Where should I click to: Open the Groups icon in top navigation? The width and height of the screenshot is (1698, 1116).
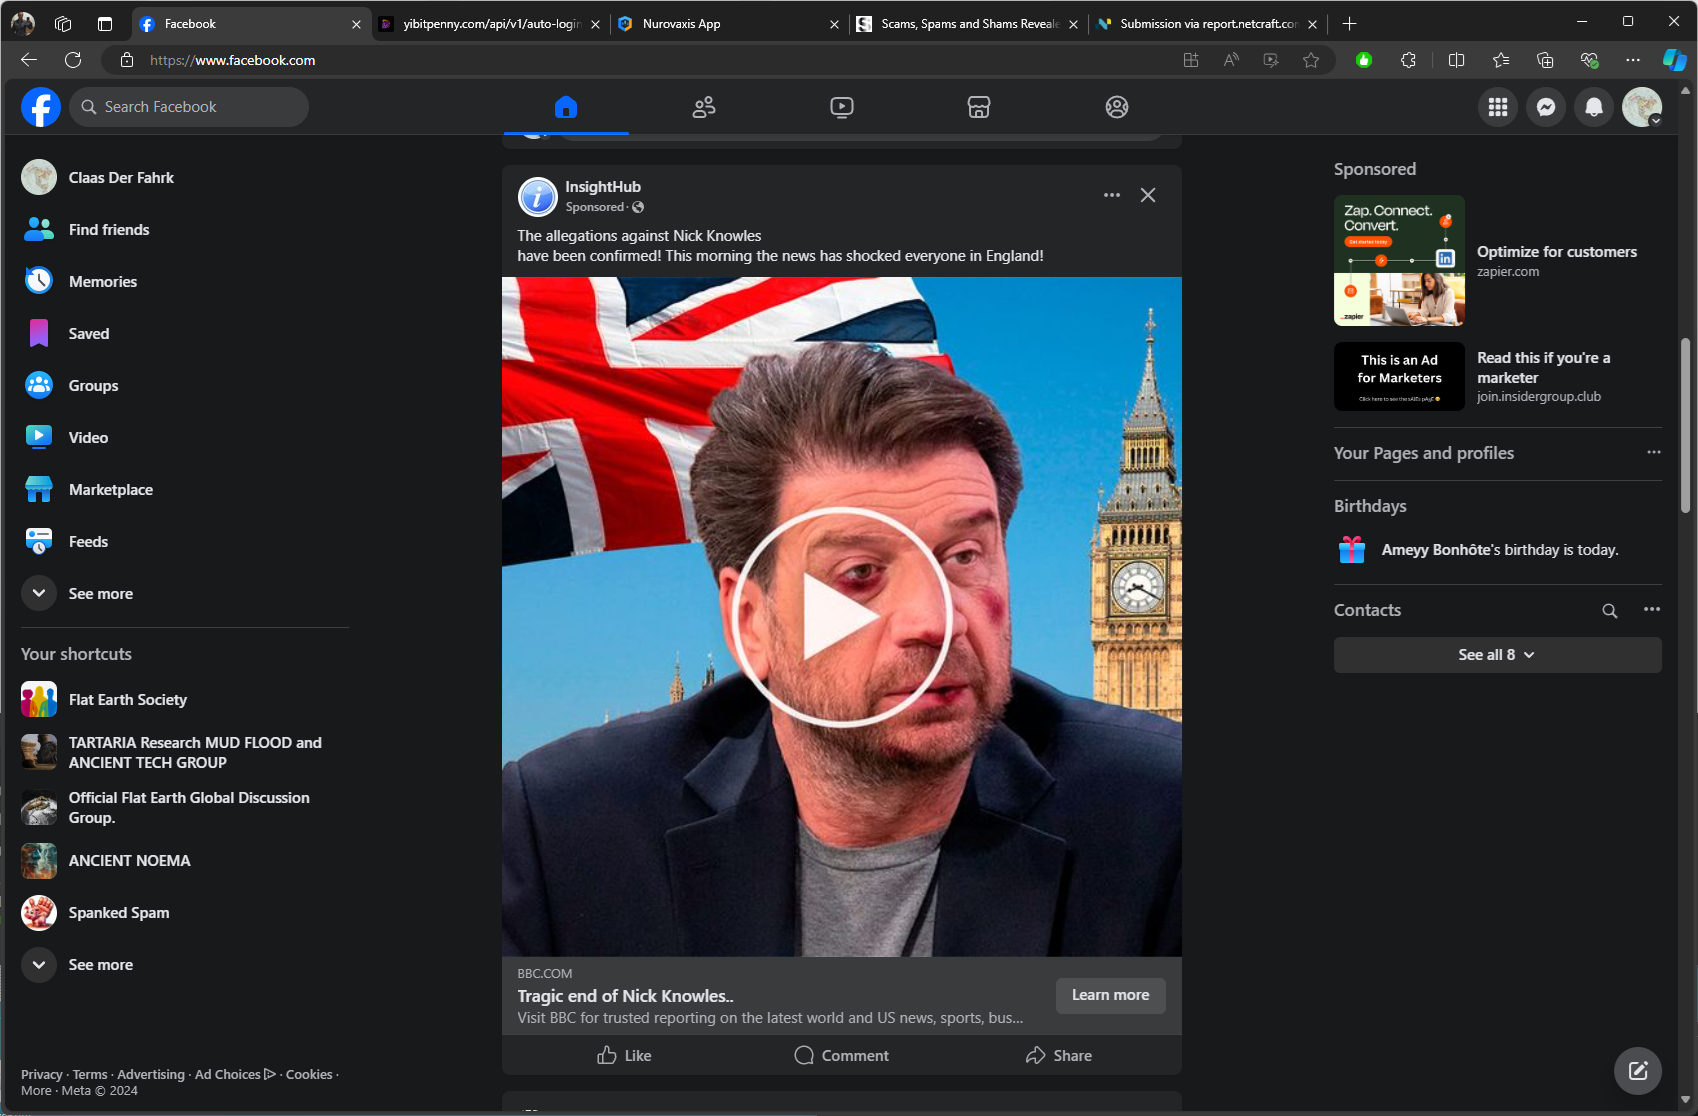(1117, 107)
